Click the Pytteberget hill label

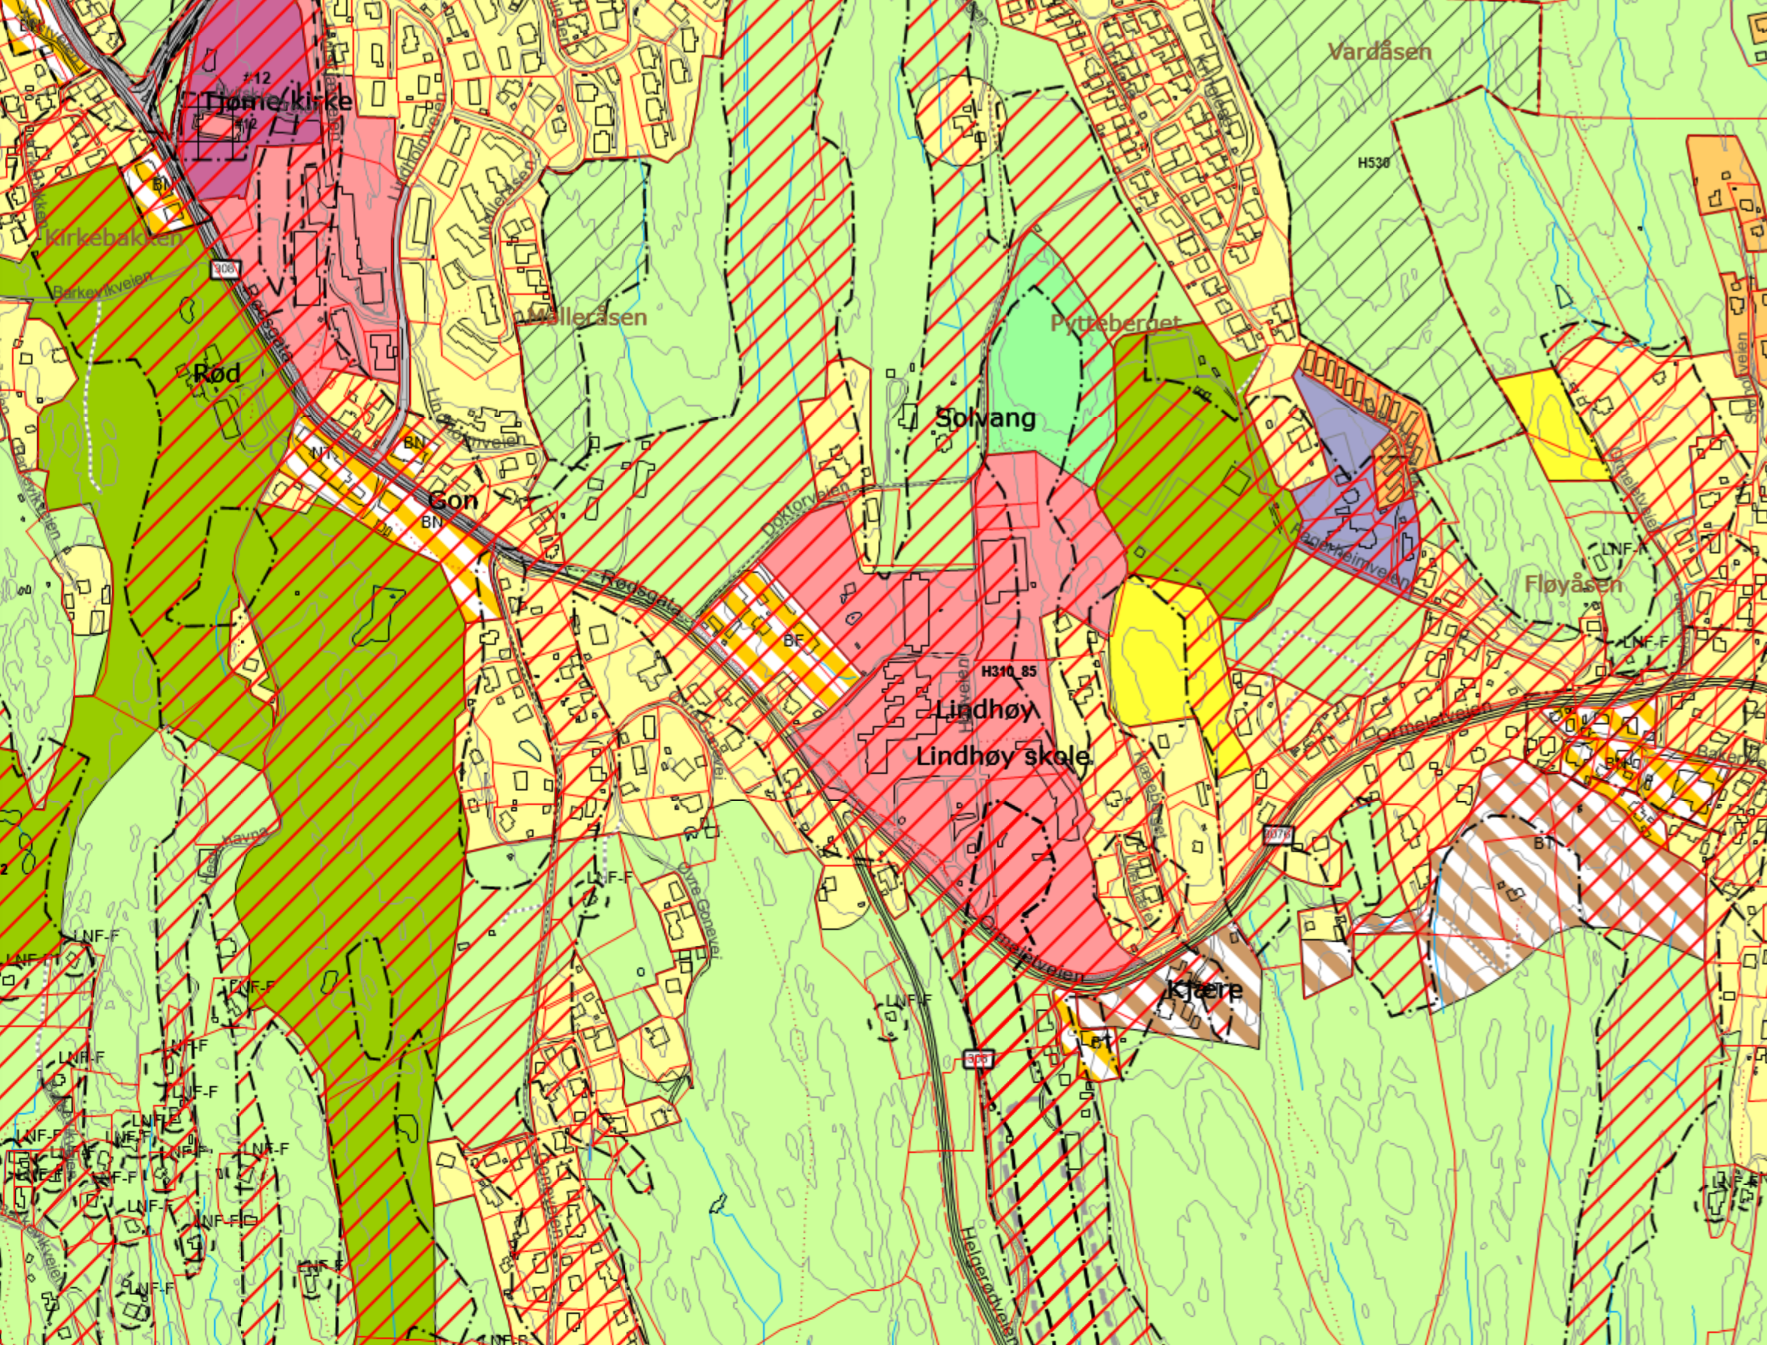click(x=1116, y=324)
